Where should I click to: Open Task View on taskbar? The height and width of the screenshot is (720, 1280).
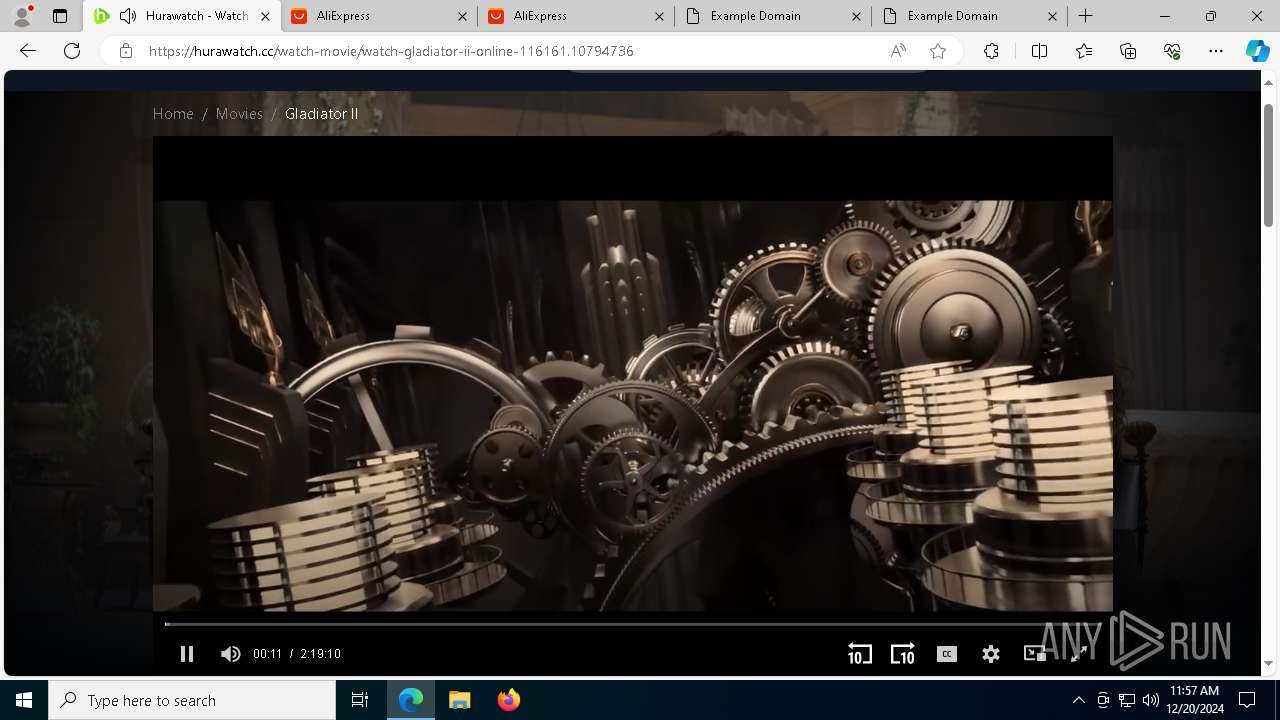(x=360, y=700)
